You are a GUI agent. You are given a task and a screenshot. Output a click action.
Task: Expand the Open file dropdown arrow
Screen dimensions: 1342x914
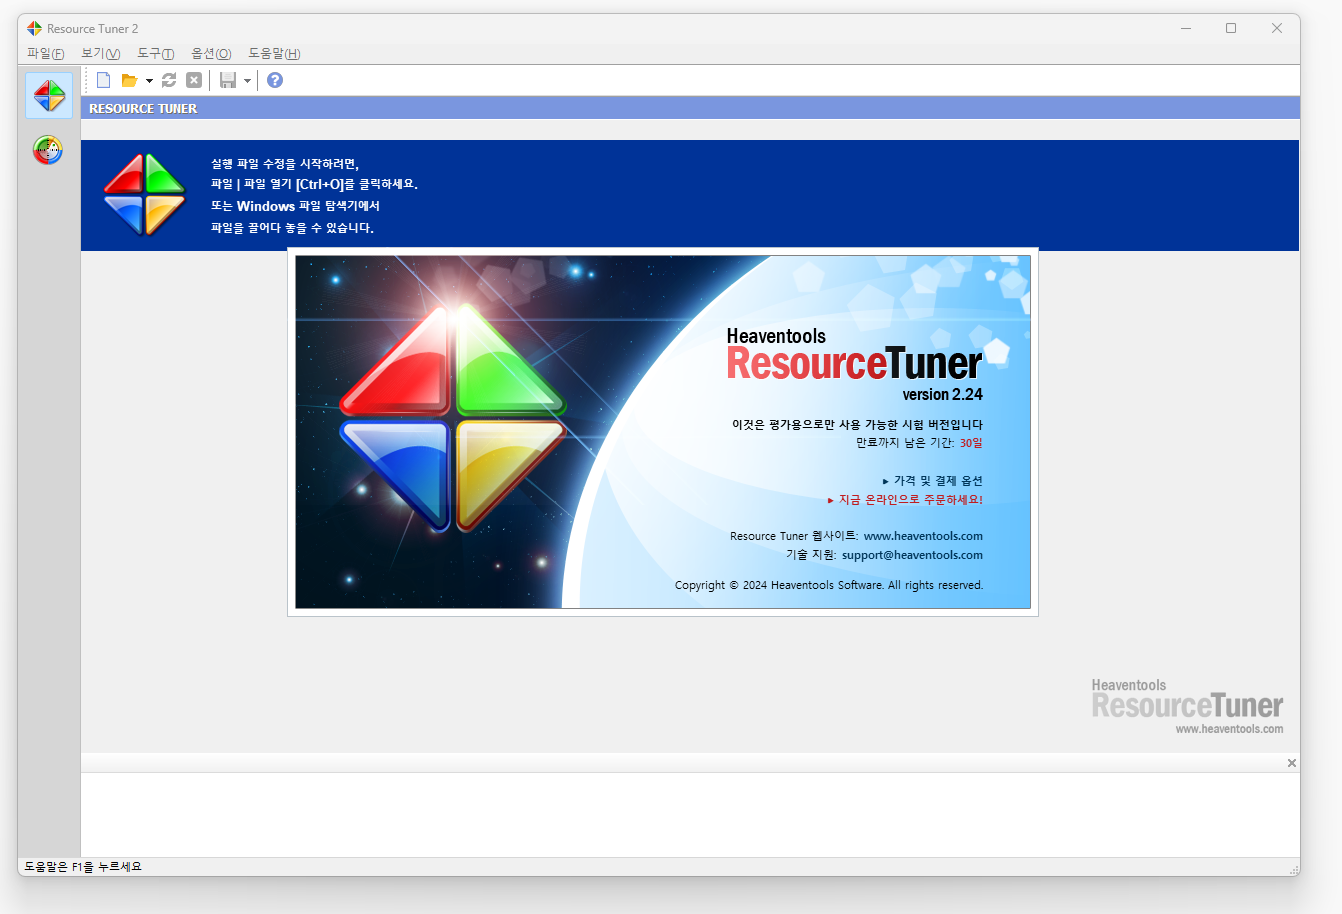[x=149, y=80]
